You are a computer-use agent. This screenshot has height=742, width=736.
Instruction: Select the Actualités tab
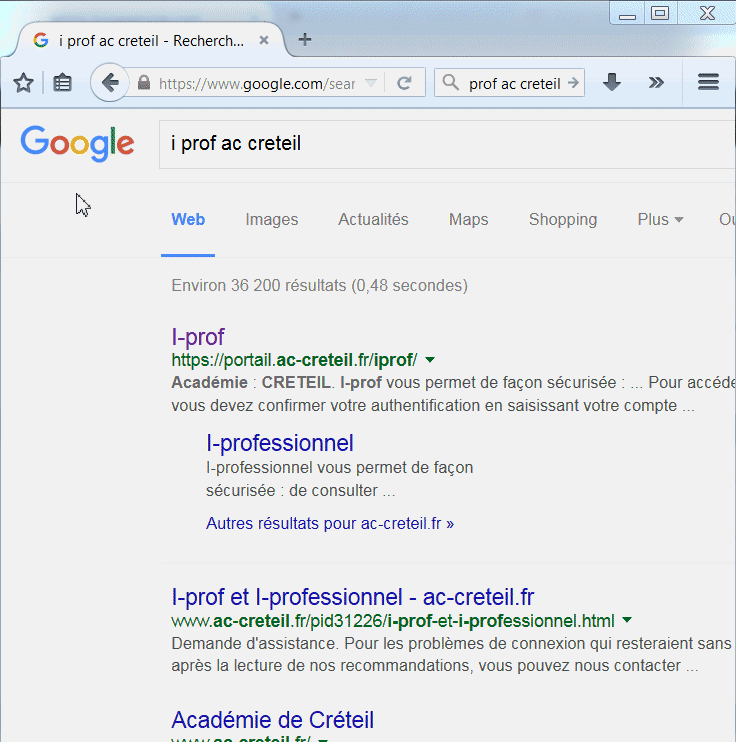pos(373,220)
